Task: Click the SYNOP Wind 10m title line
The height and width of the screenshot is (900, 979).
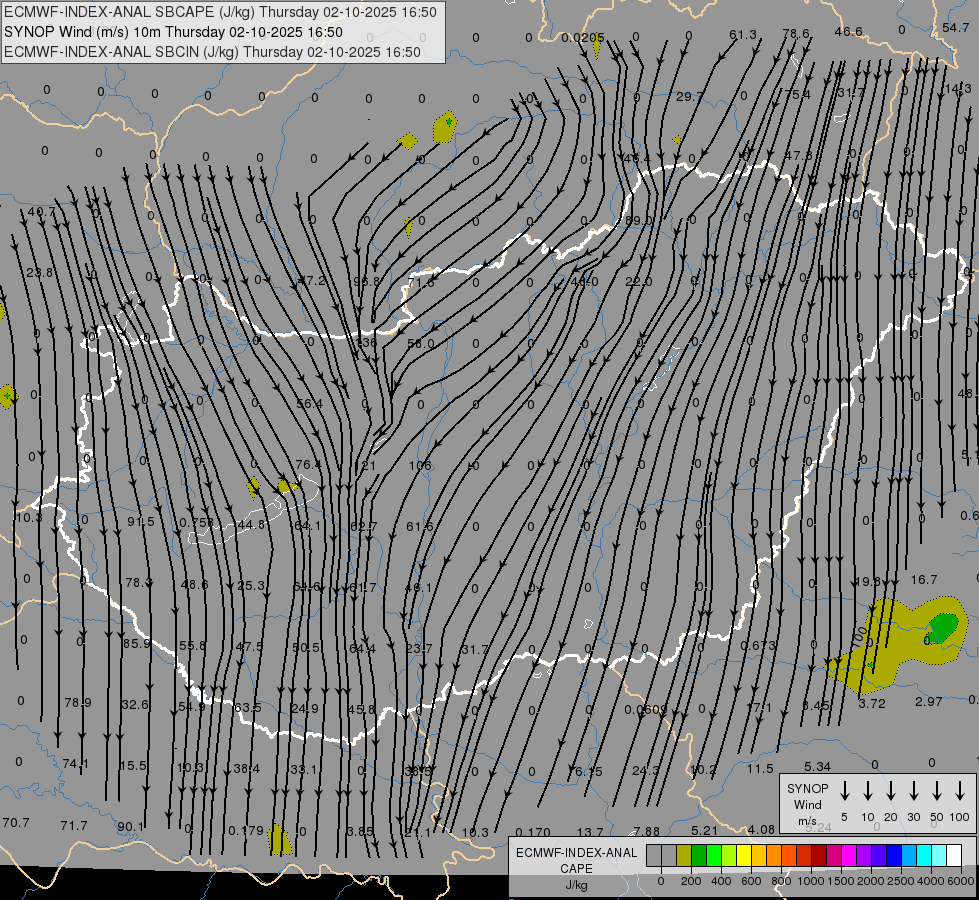Action: [173, 32]
